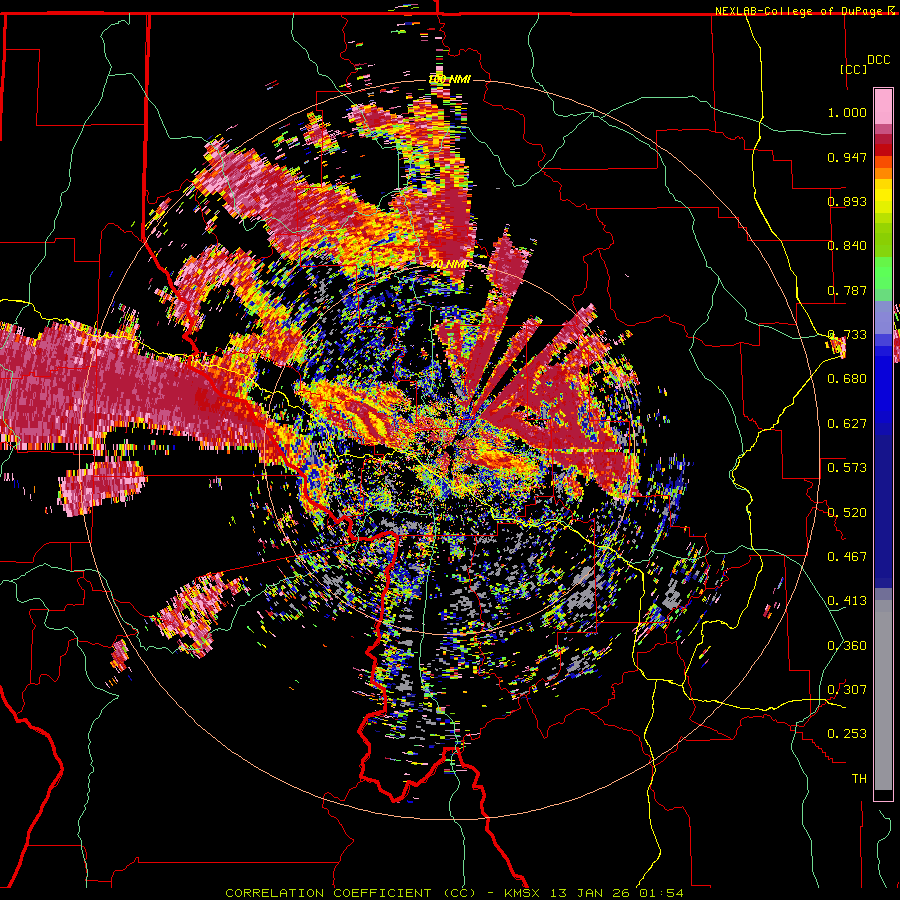Click the 0.787 scale value
Viewport: 900px width, 900px height.
[847, 290]
